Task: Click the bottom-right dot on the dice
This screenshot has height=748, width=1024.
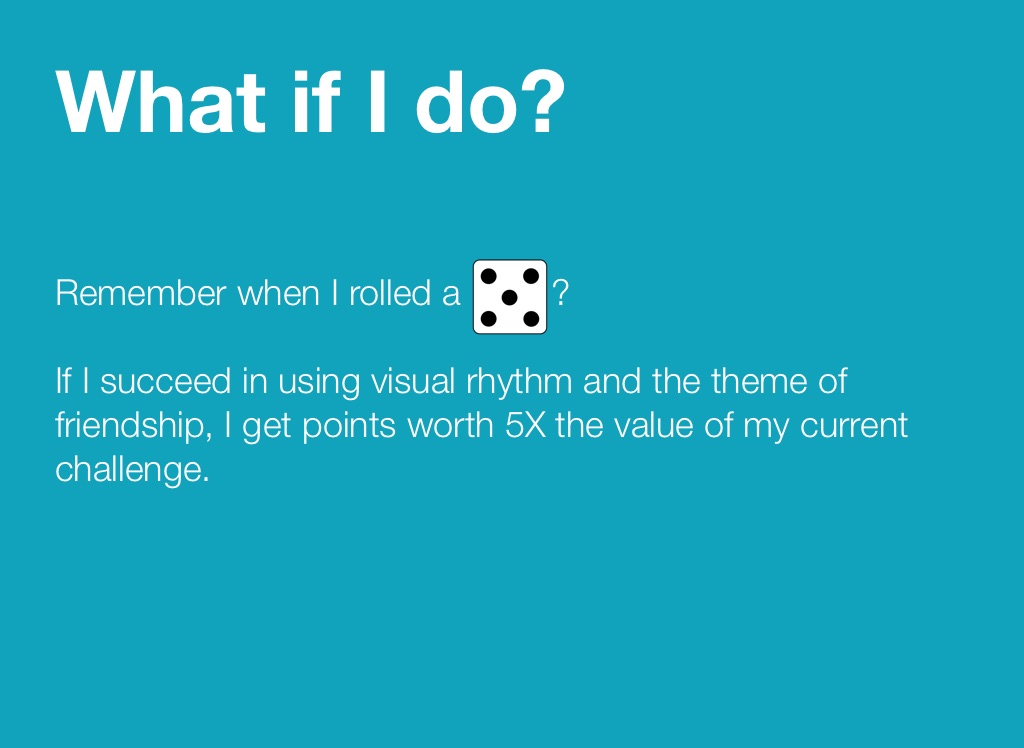Action: tap(531, 319)
